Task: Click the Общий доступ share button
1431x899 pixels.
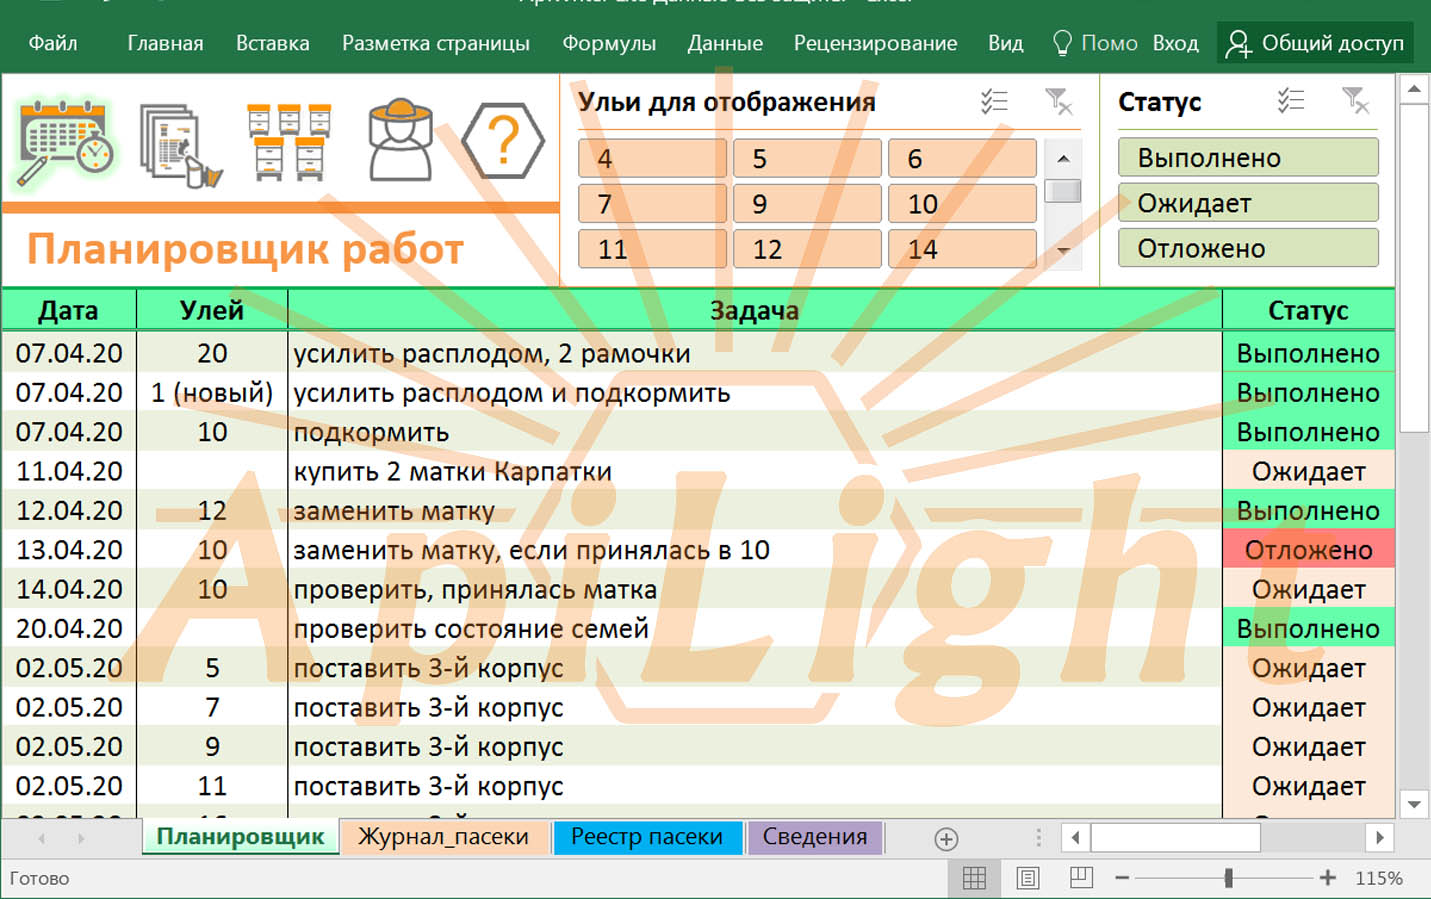Action: tap(1315, 43)
